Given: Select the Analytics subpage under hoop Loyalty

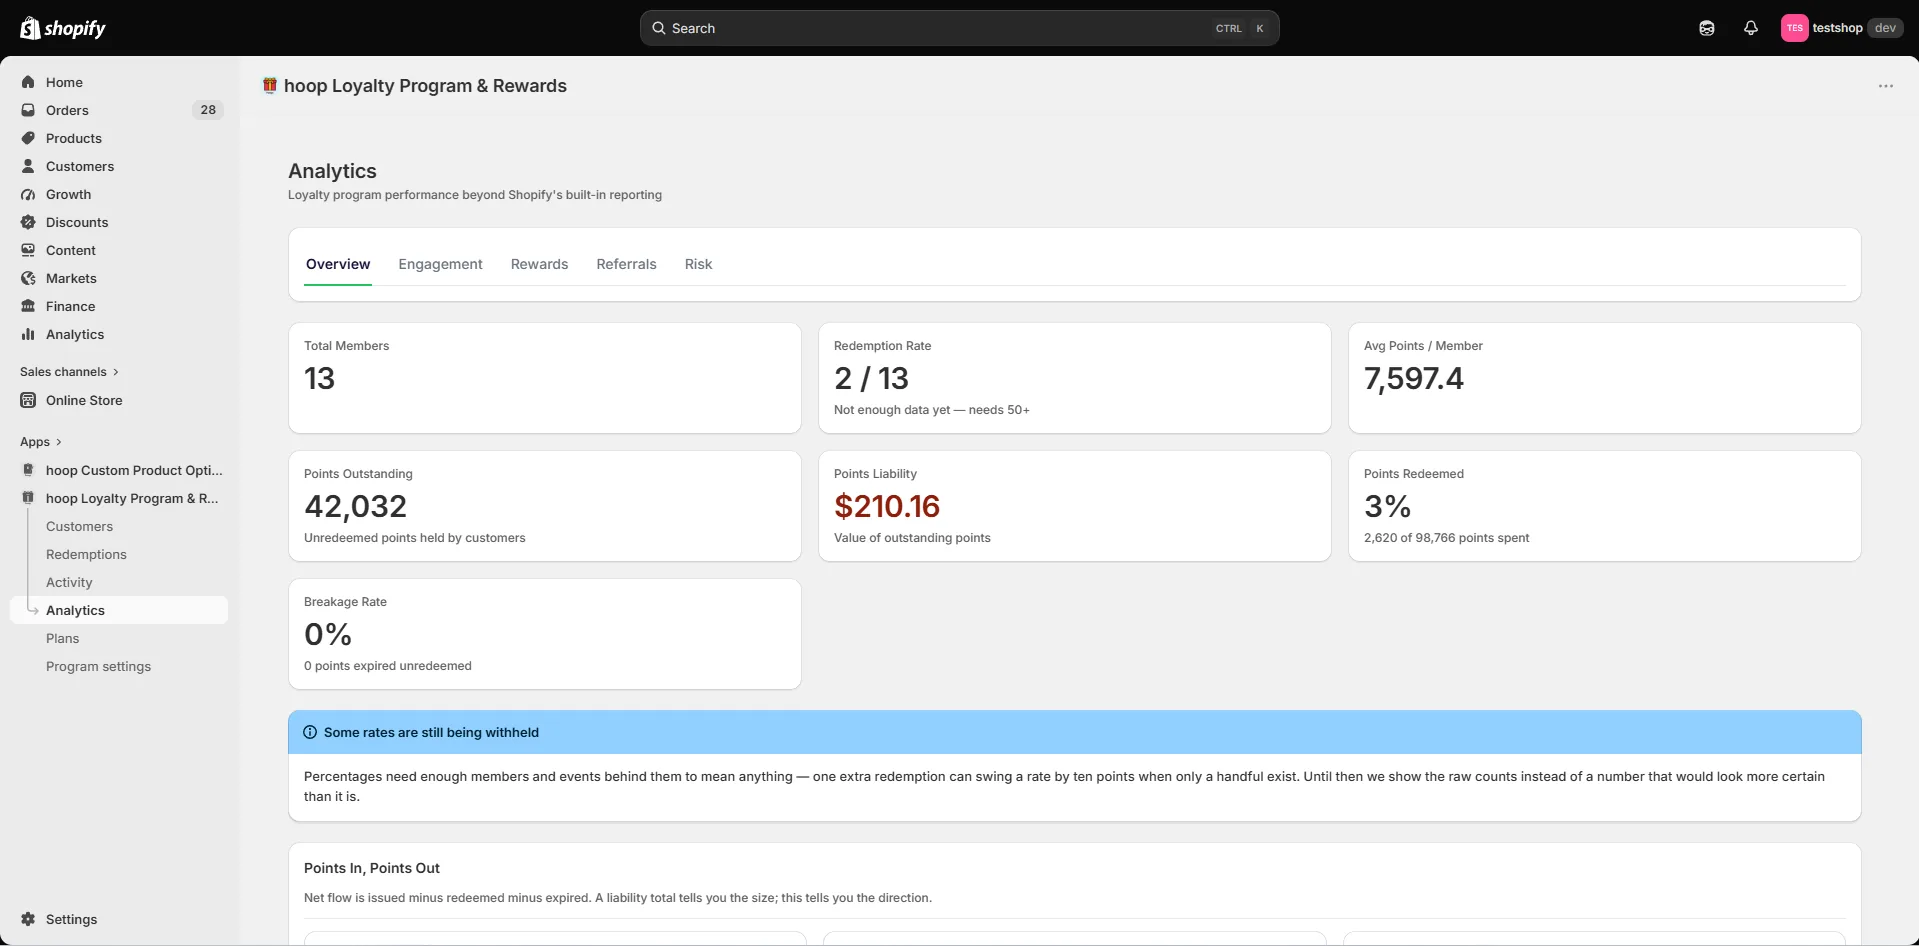Looking at the screenshot, I should pos(119,610).
